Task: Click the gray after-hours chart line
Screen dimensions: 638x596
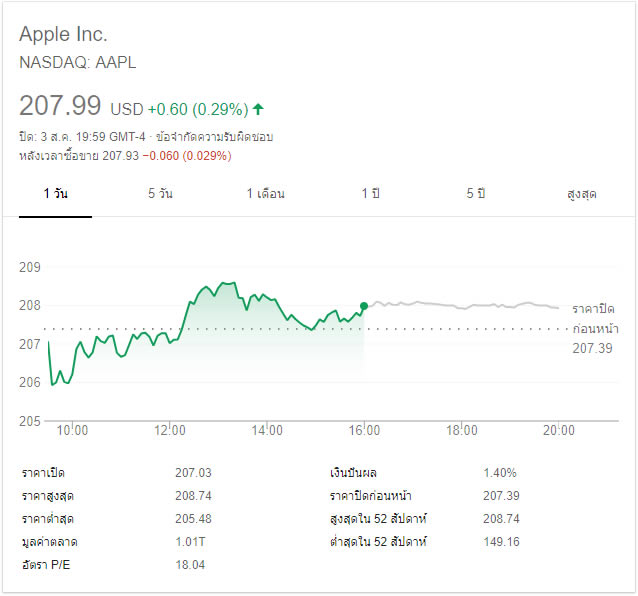Action: coord(460,304)
